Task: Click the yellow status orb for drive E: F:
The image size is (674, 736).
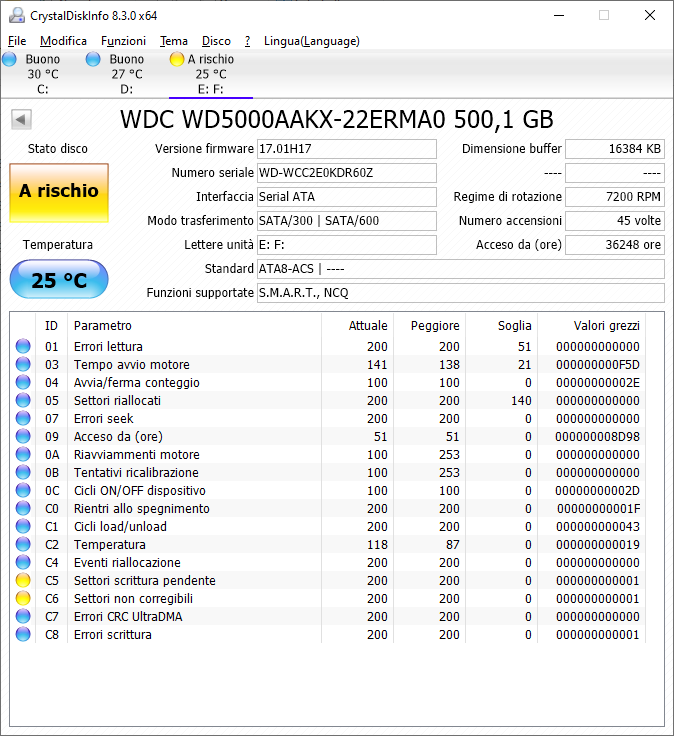Action: 176,59
